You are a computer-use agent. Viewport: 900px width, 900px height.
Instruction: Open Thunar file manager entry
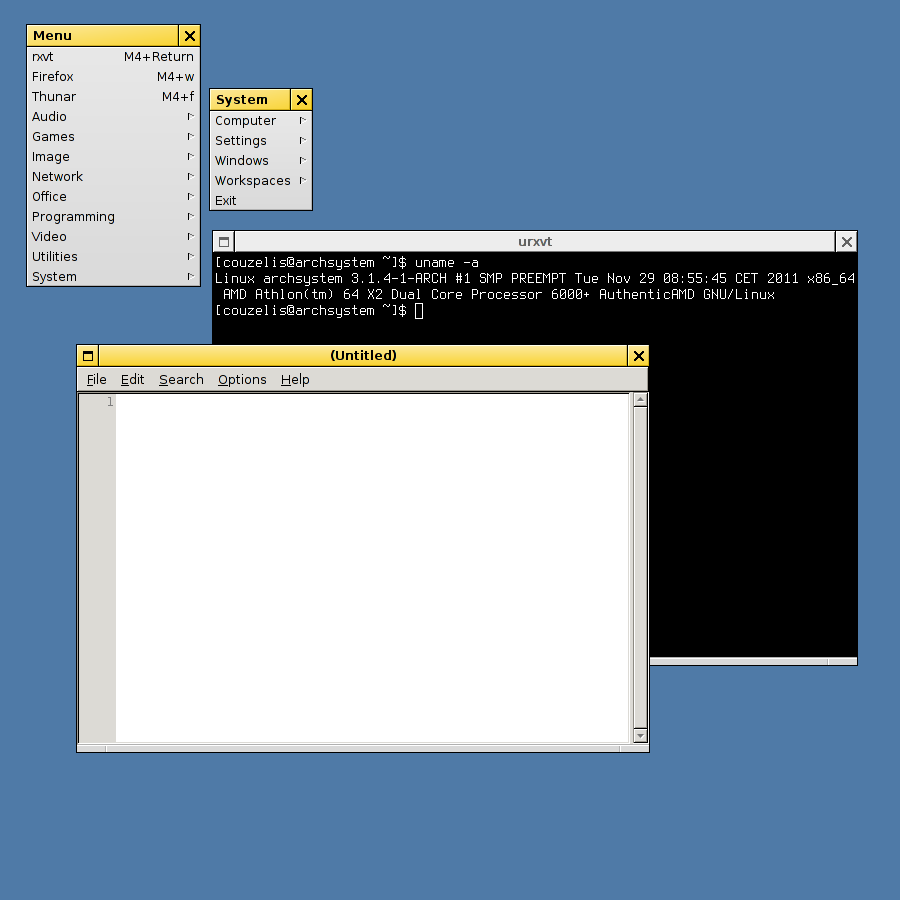tap(113, 96)
